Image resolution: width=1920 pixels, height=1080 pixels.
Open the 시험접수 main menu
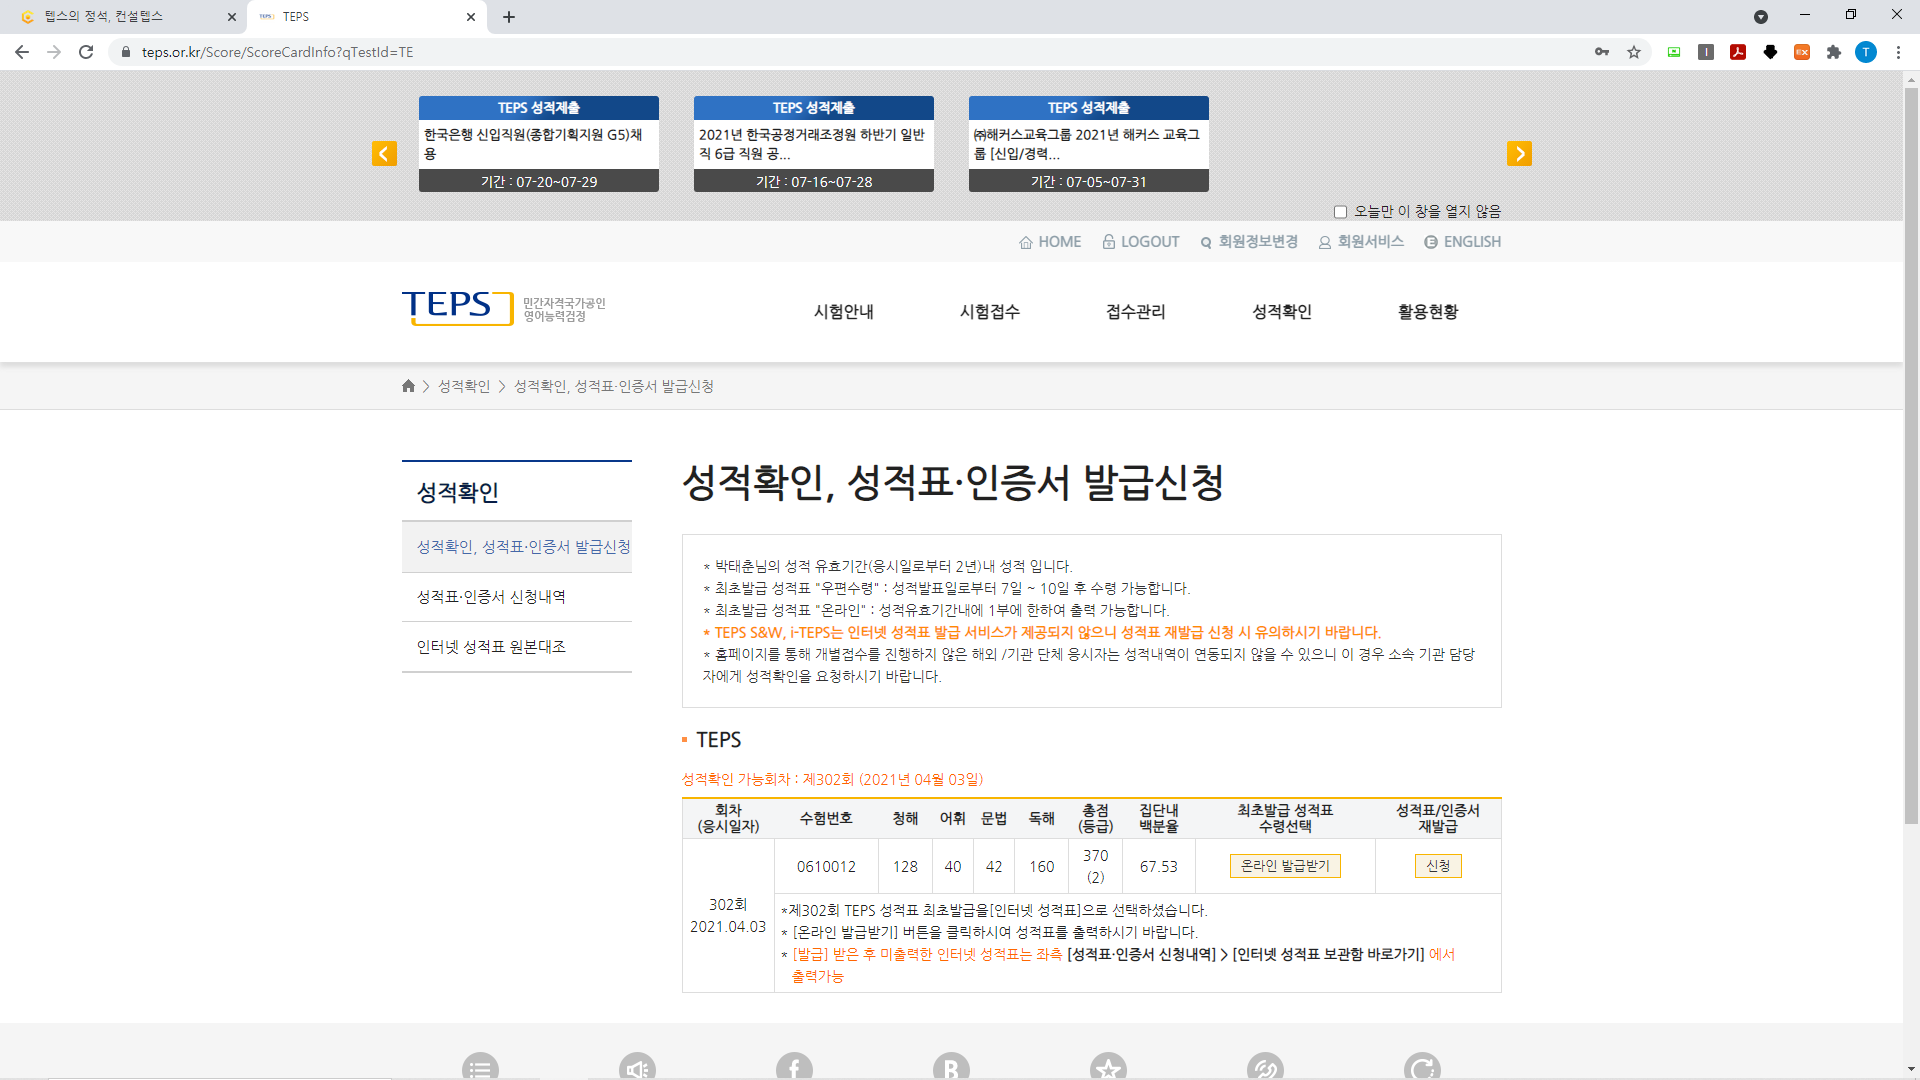point(990,312)
